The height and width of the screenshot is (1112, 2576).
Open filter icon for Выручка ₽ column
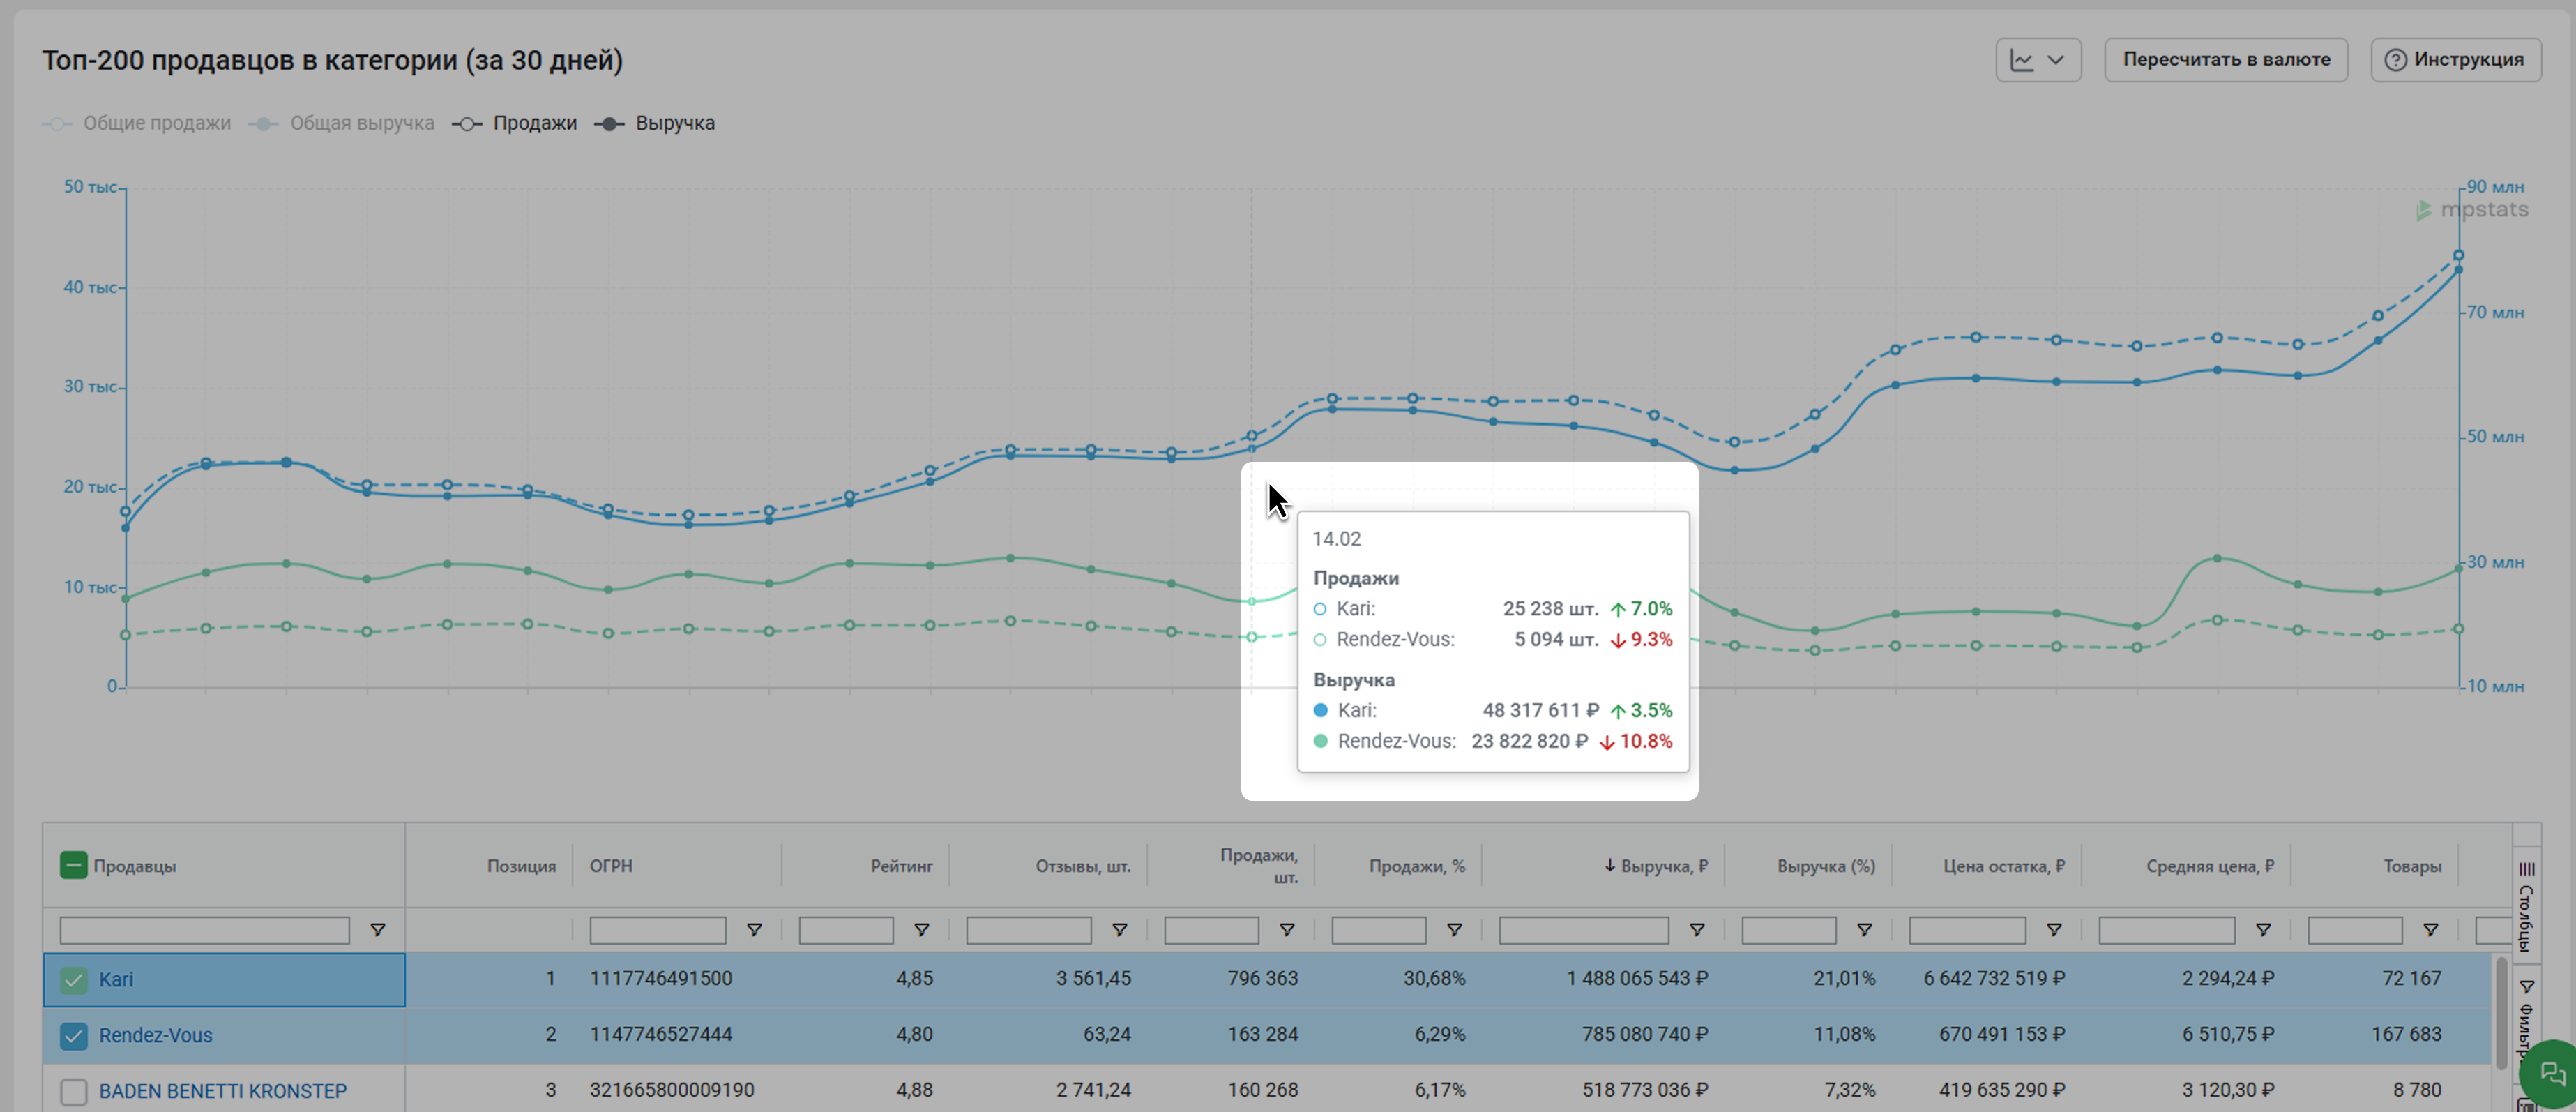click(1696, 930)
